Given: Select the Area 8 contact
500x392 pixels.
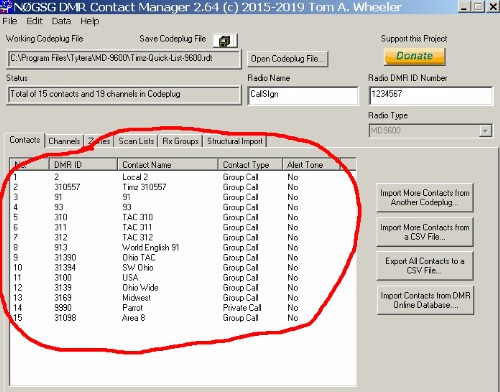Looking at the screenshot, I should pos(183,318).
